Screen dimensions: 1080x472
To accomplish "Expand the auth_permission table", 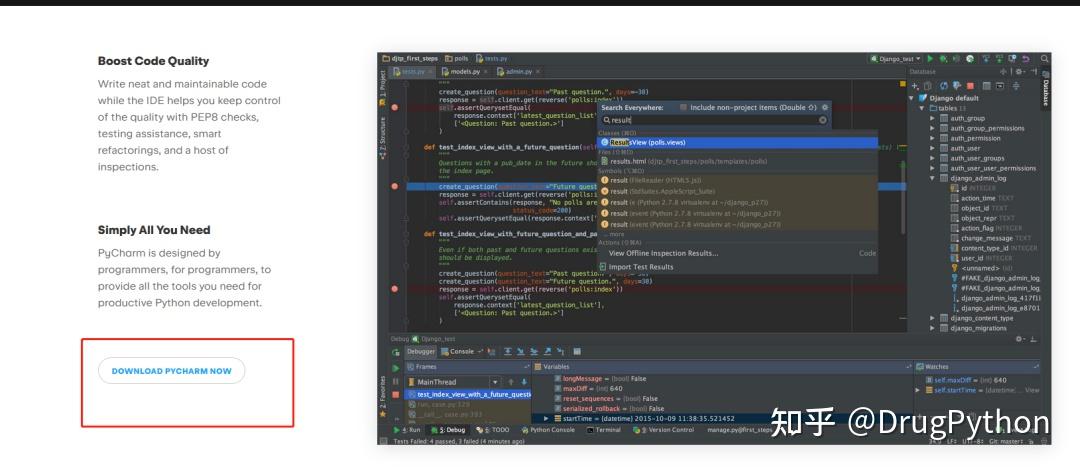I will pyautogui.click(x=933, y=138).
